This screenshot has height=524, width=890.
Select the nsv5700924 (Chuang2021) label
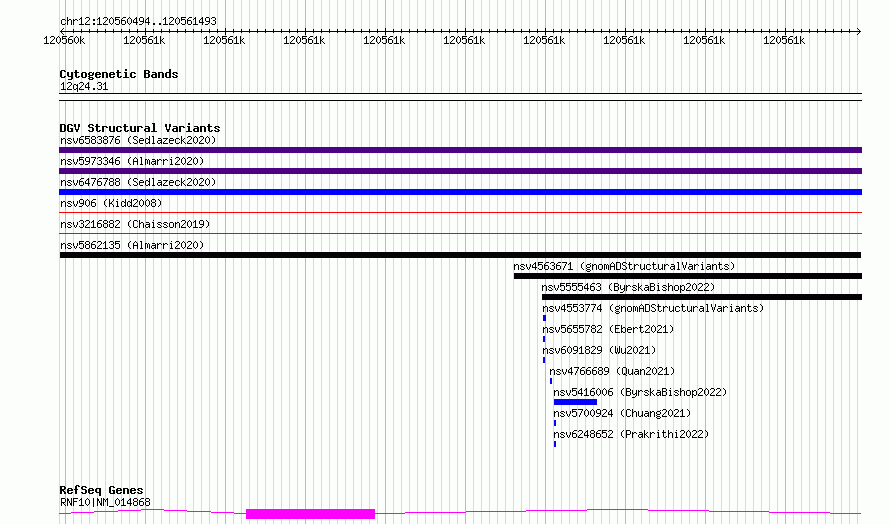[622, 413]
